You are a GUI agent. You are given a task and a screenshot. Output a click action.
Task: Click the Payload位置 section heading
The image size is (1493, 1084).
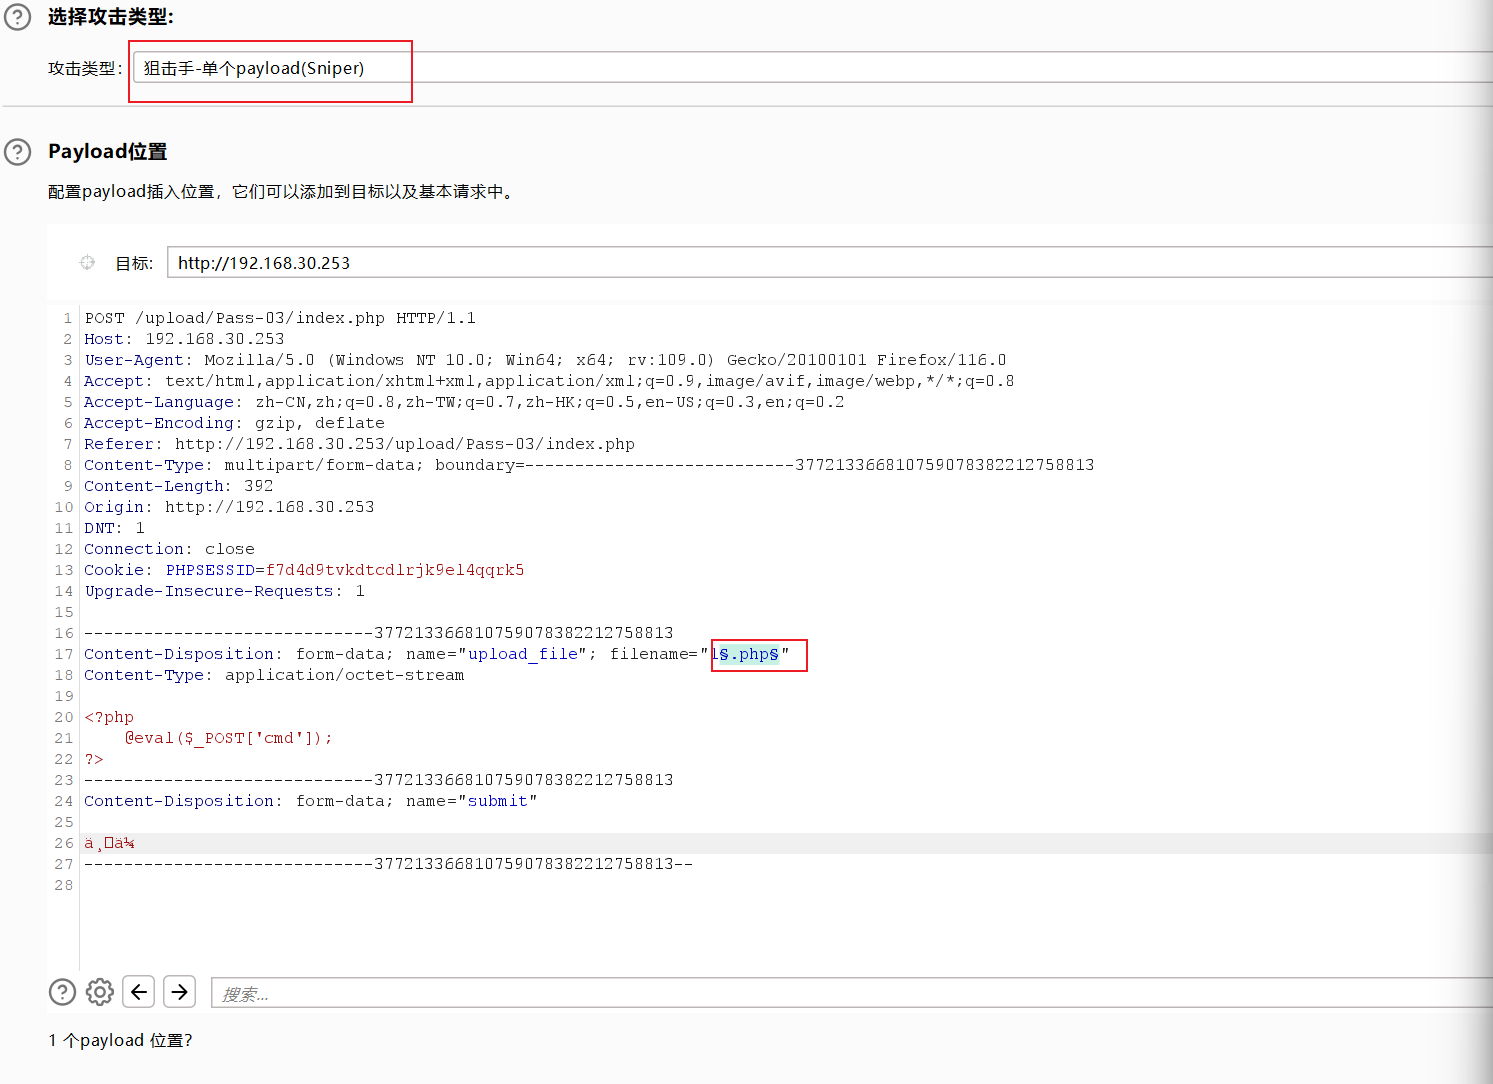pyautogui.click(x=108, y=151)
